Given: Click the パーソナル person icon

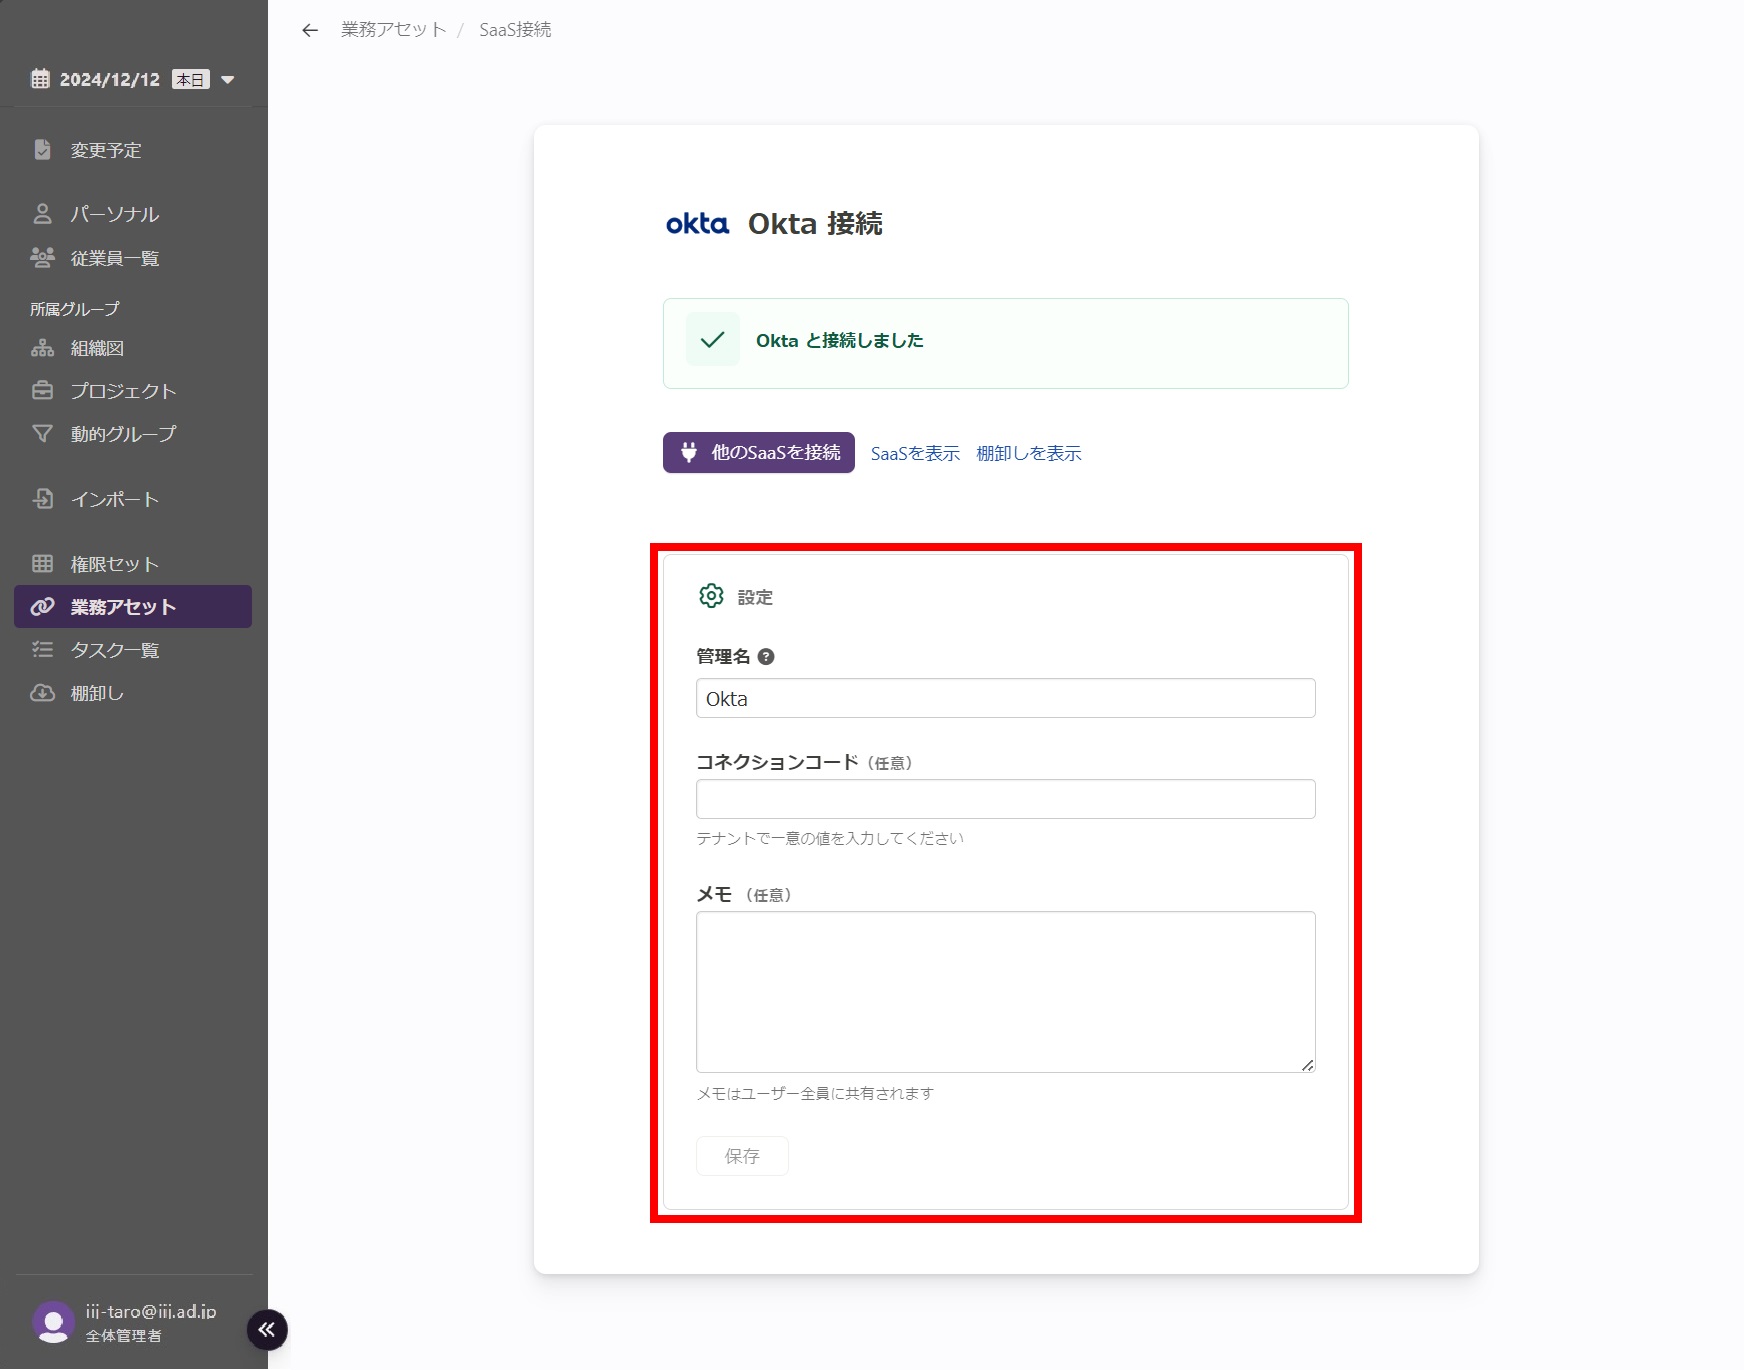Looking at the screenshot, I should click(42, 213).
